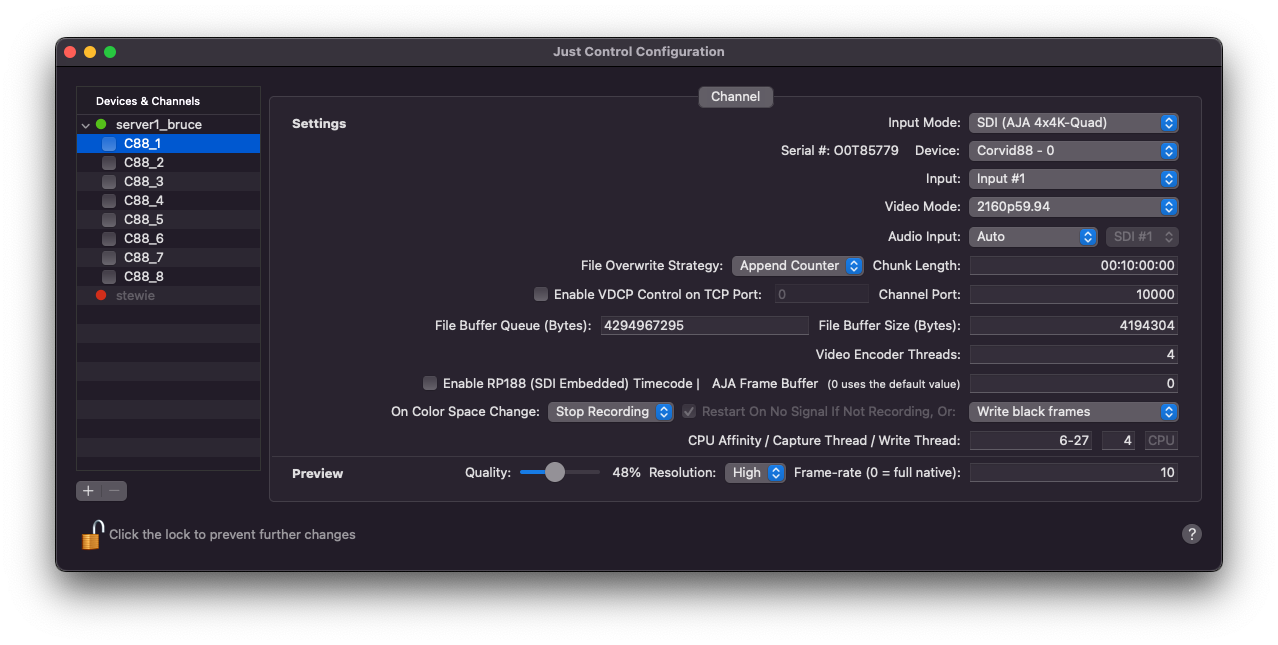This screenshot has width=1278, height=645.
Task: Click the lock icon to prevent changes
Action: (x=92, y=535)
